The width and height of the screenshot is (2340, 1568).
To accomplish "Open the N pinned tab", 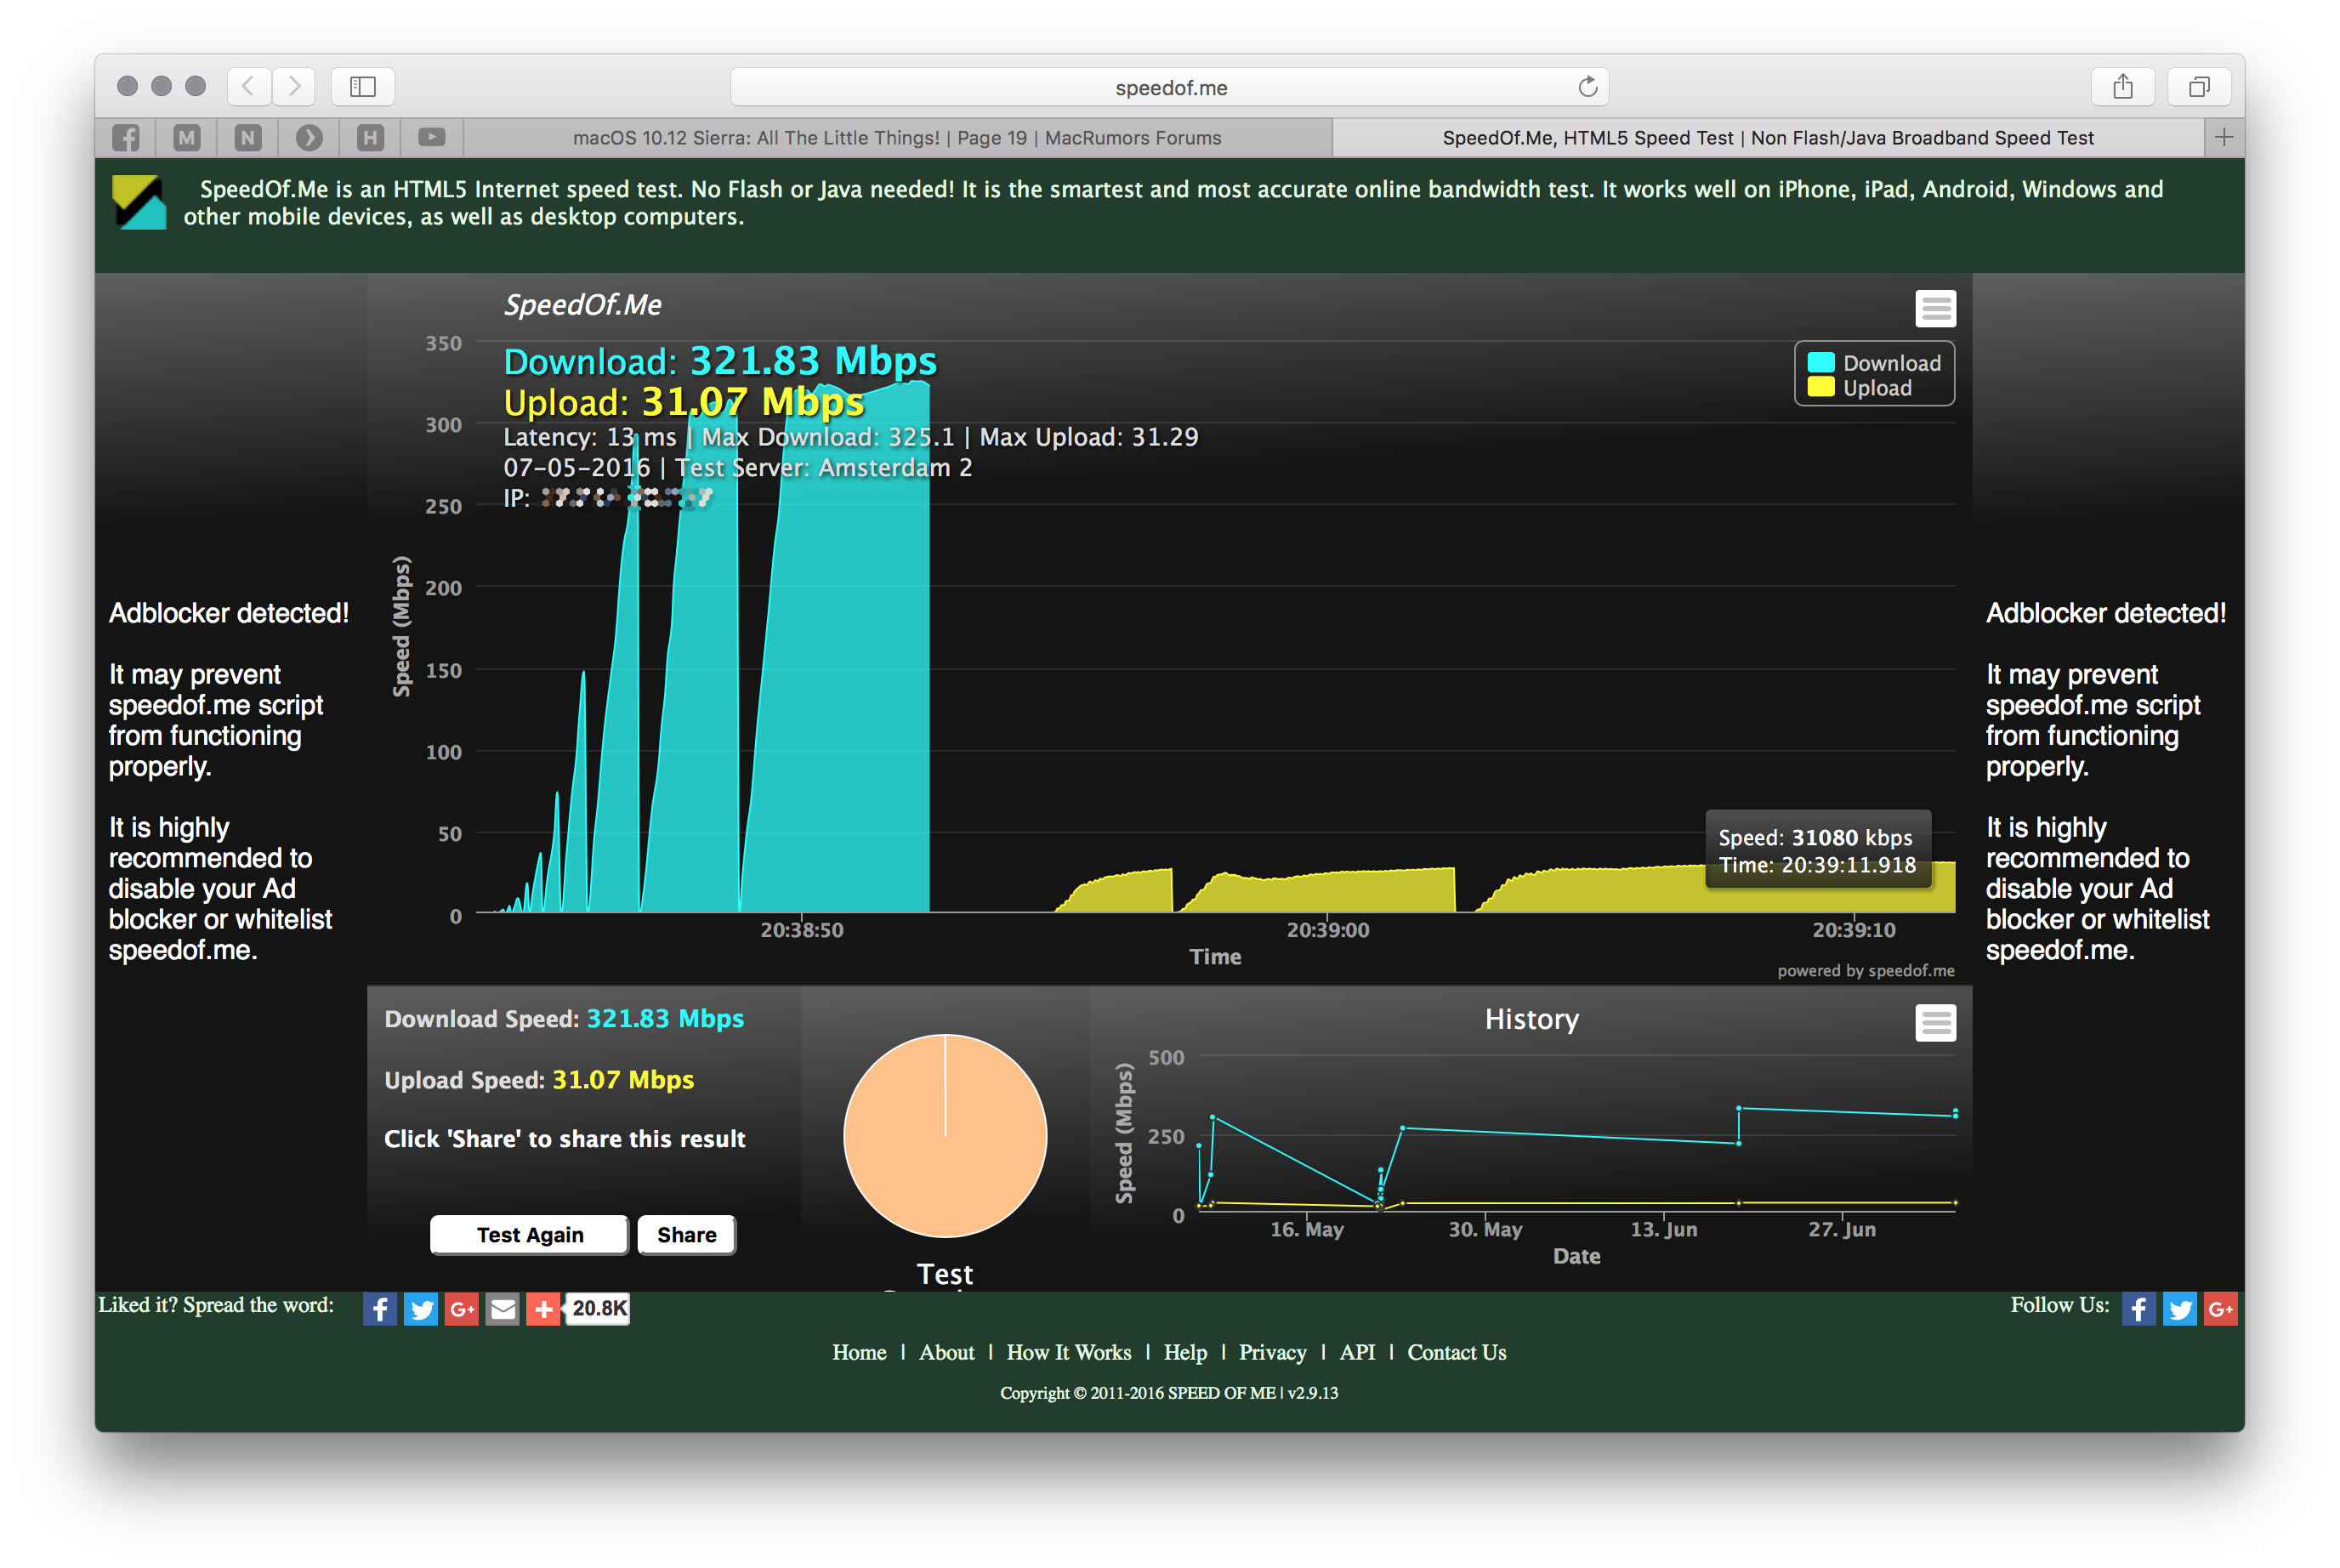I will pyautogui.click(x=248, y=137).
